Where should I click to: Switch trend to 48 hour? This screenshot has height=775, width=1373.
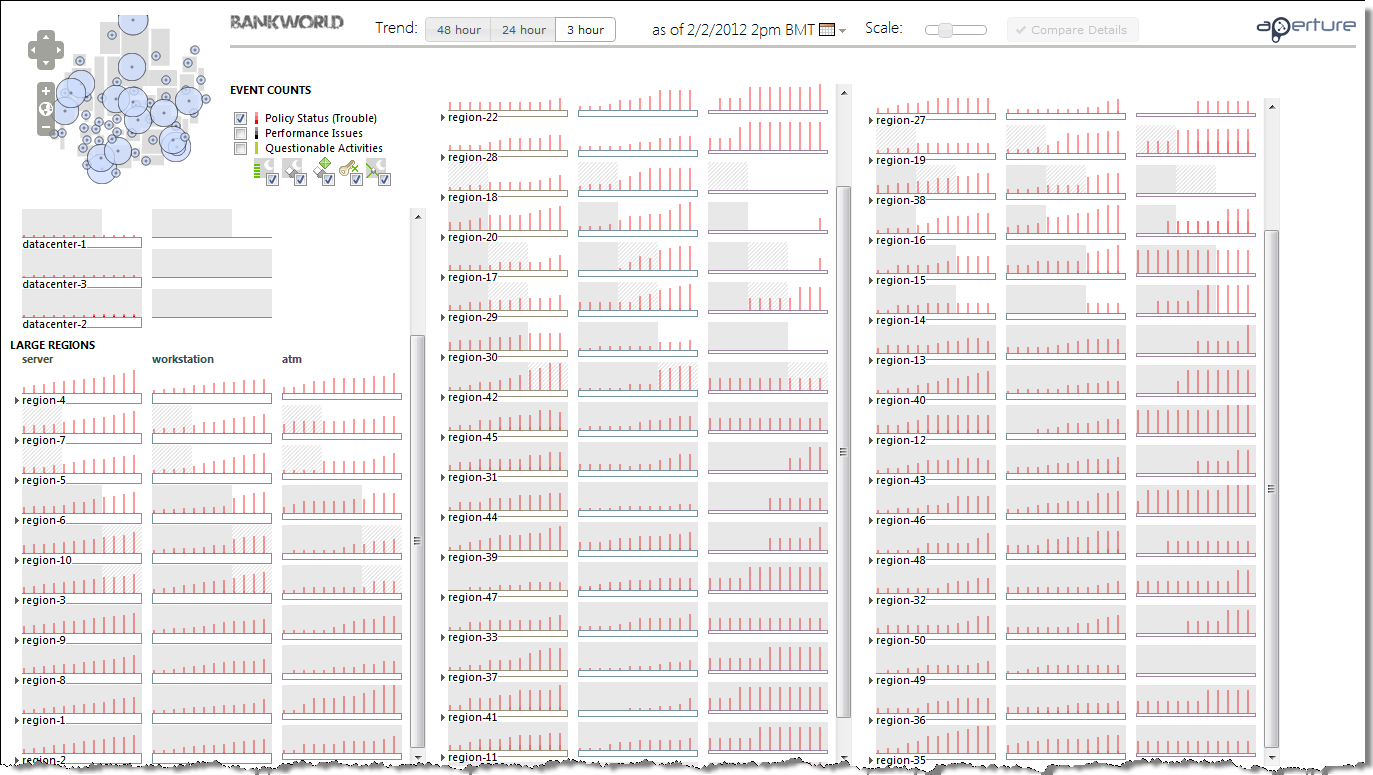coord(459,30)
